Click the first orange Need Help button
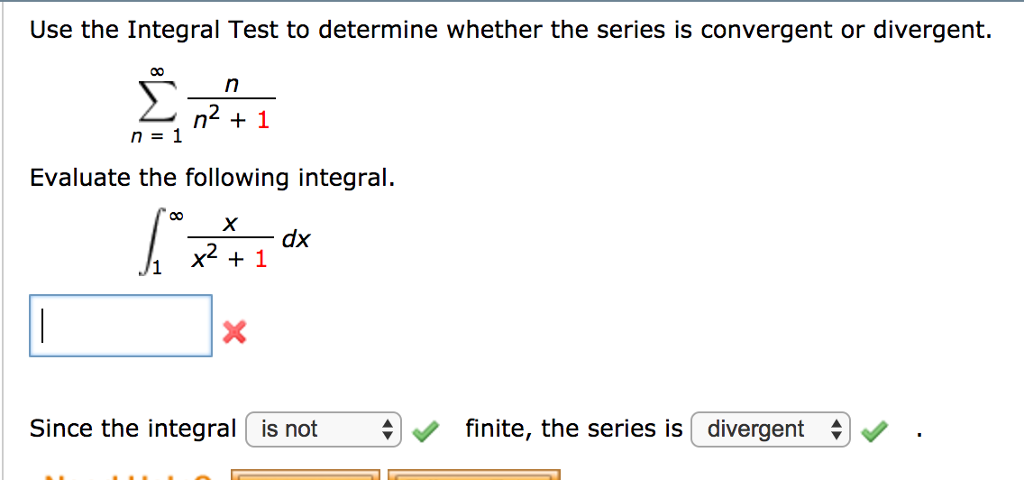This screenshot has width=1024, height=480. coord(306,475)
